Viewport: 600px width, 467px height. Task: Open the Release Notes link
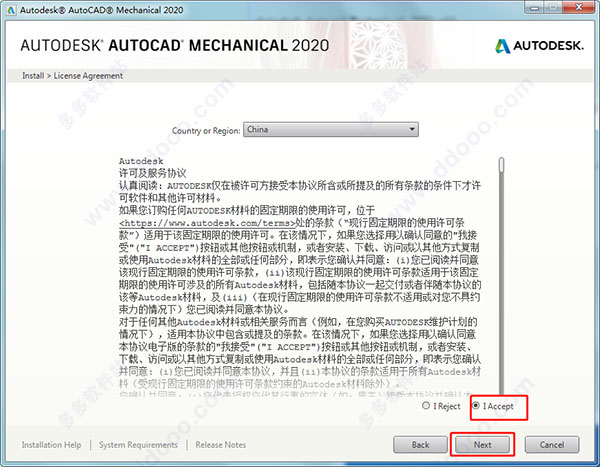pos(220,445)
